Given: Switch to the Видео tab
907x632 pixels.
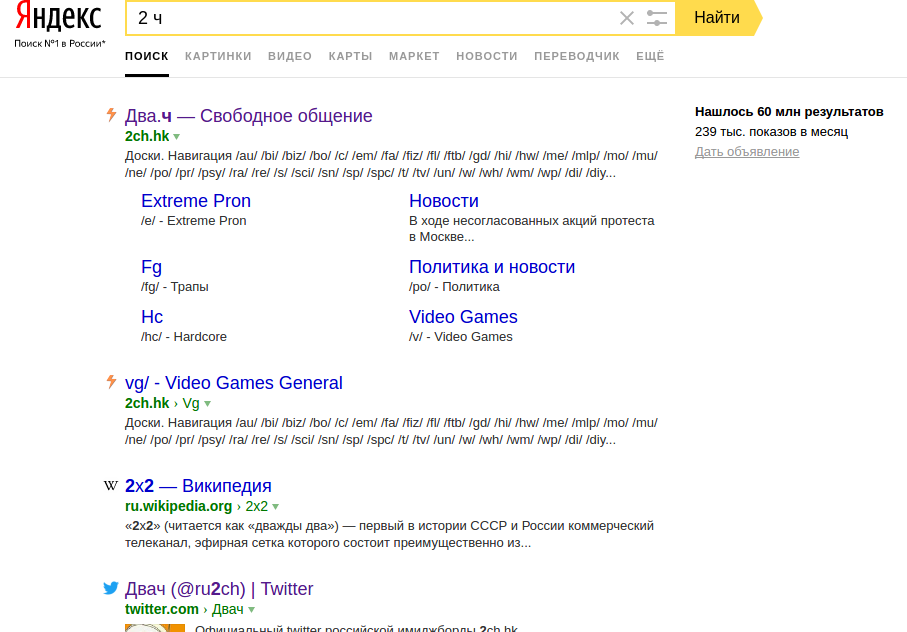Looking at the screenshot, I should [290, 56].
